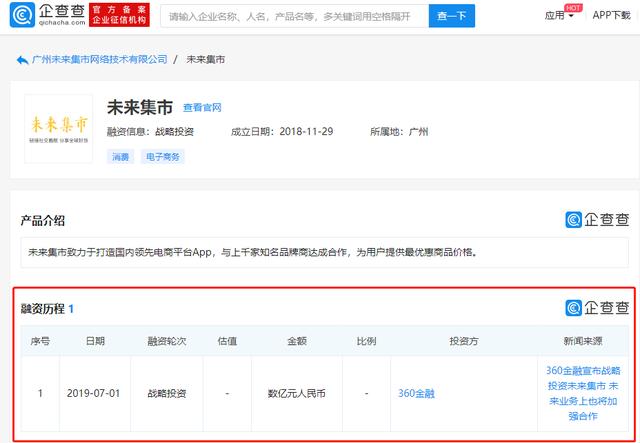The width and height of the screenshot is (640, 443).
Task: Click the 所属地：广州 text
Action: (399, 132)
